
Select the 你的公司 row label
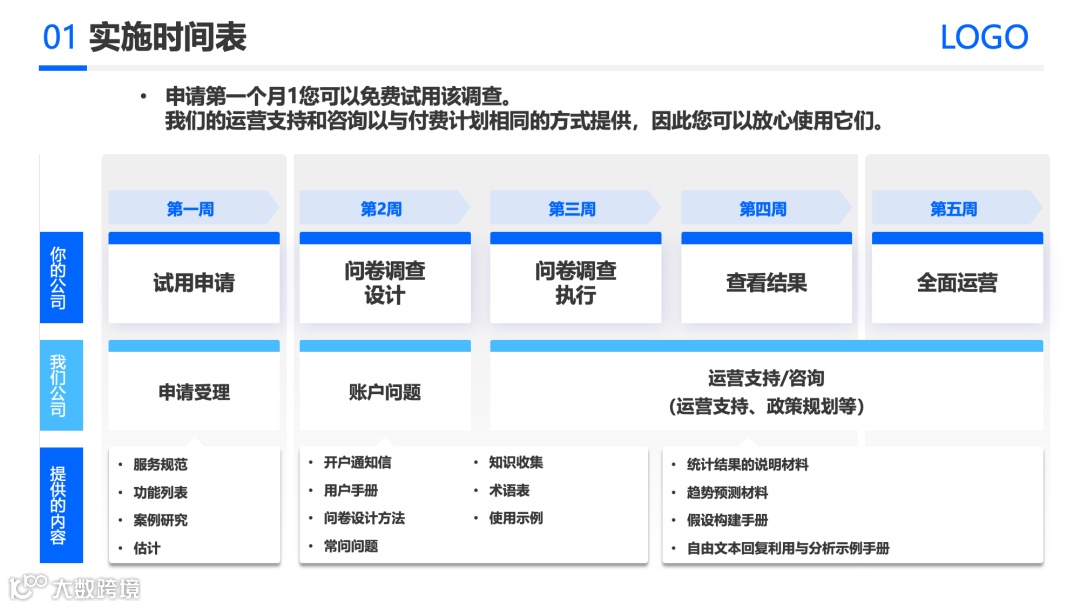click(x=61, y=277)
